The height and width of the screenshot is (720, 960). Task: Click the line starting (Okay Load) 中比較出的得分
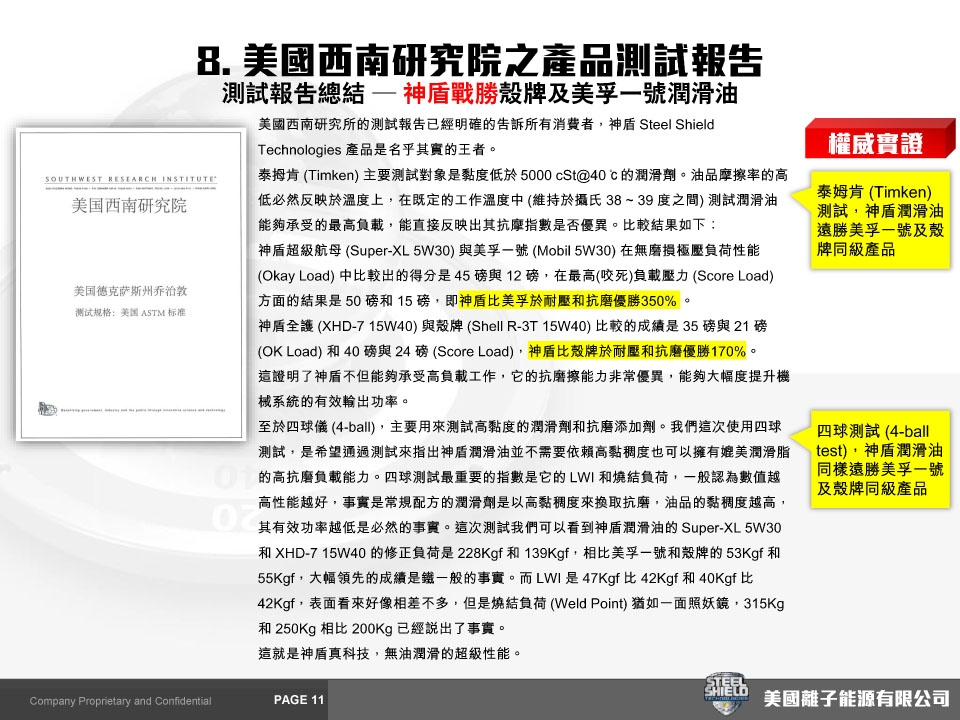point(516,276)
